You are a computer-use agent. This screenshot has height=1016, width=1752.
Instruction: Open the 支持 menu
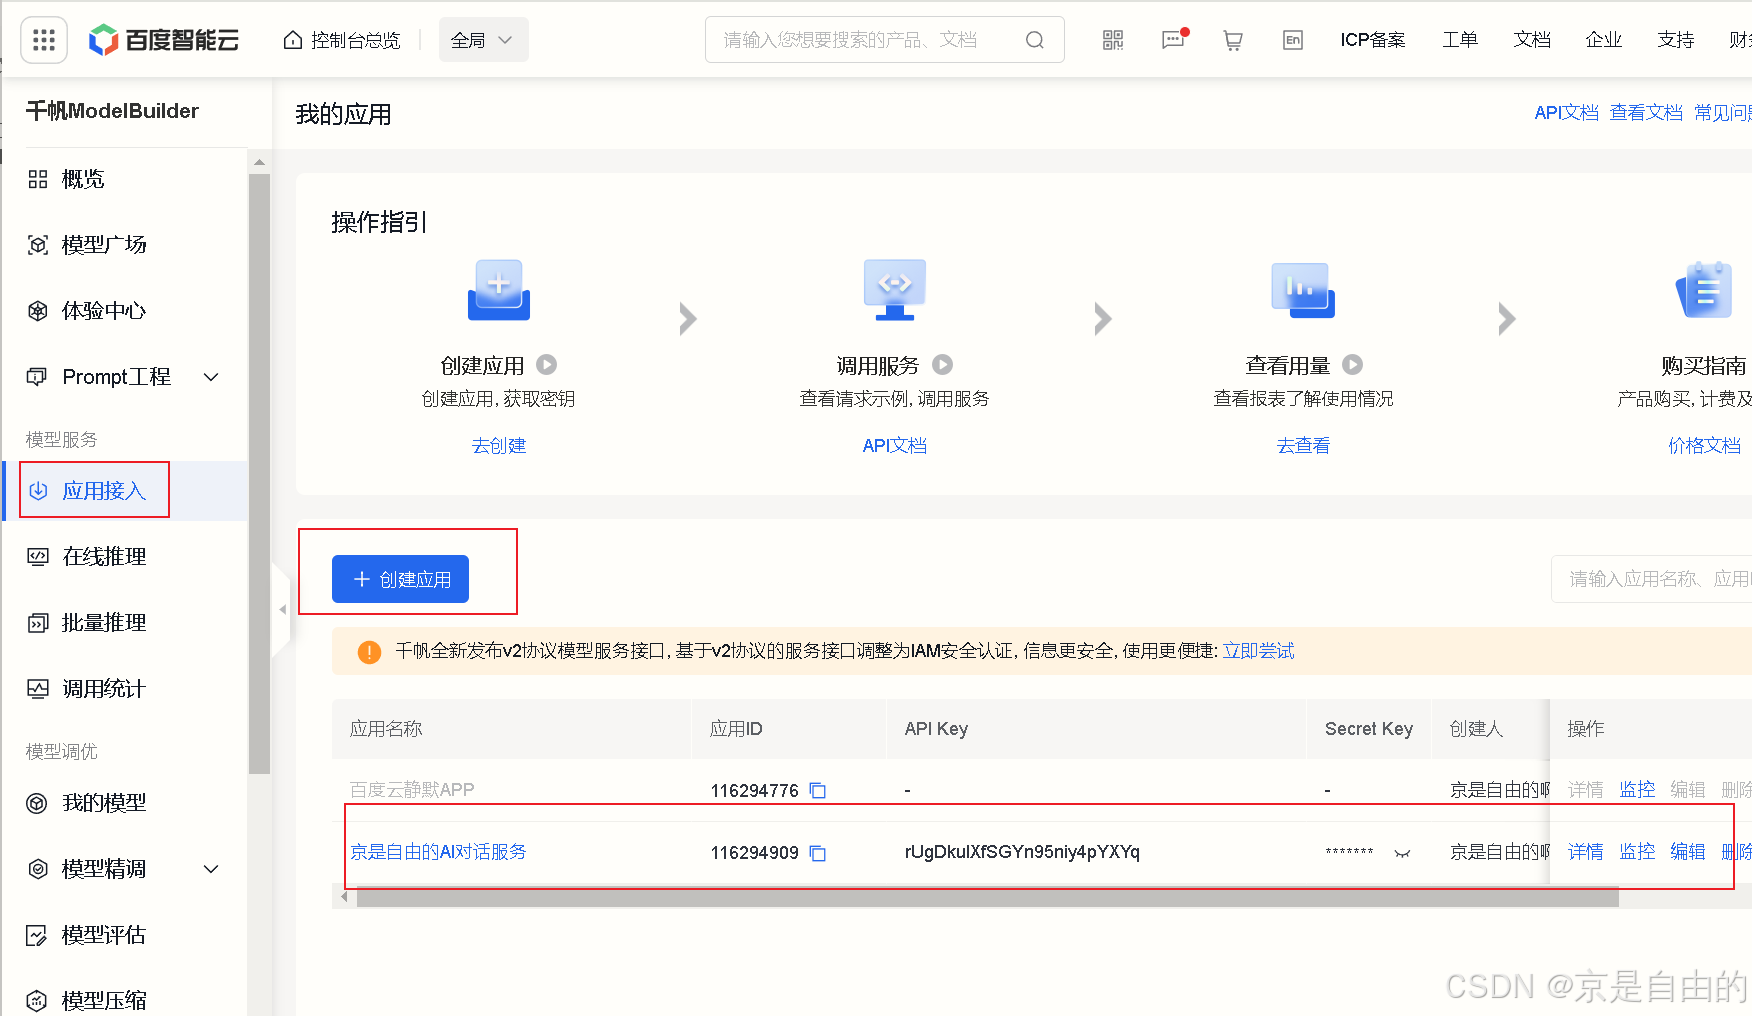click(x=1676, y=40)
